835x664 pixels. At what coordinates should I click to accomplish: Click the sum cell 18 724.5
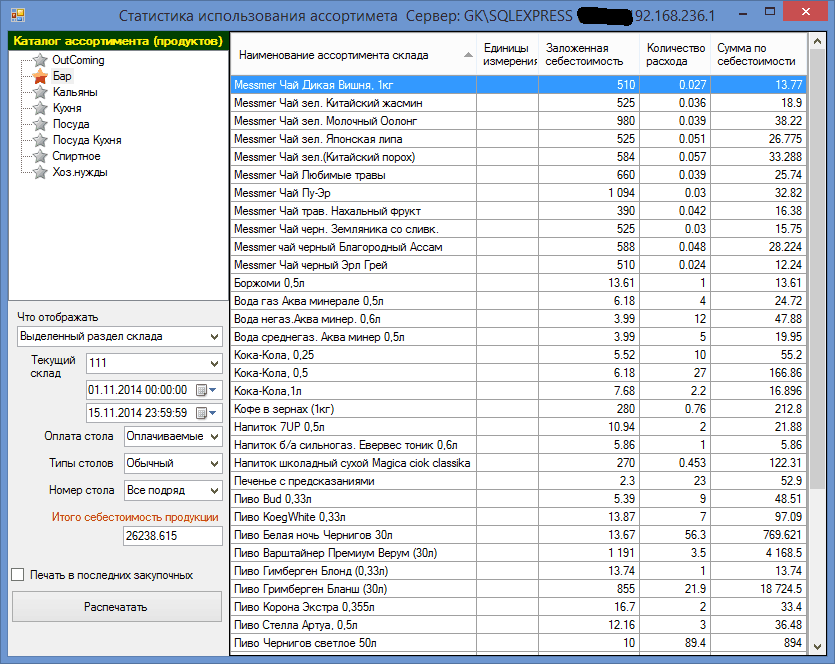758,589
